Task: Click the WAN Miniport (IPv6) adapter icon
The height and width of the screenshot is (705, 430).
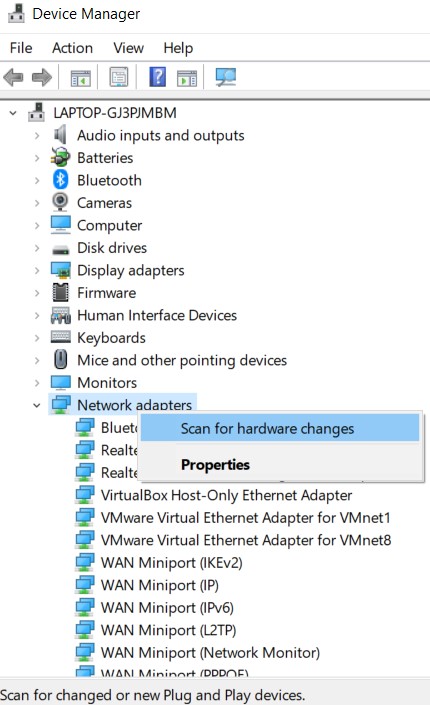Action: (85, 607)
